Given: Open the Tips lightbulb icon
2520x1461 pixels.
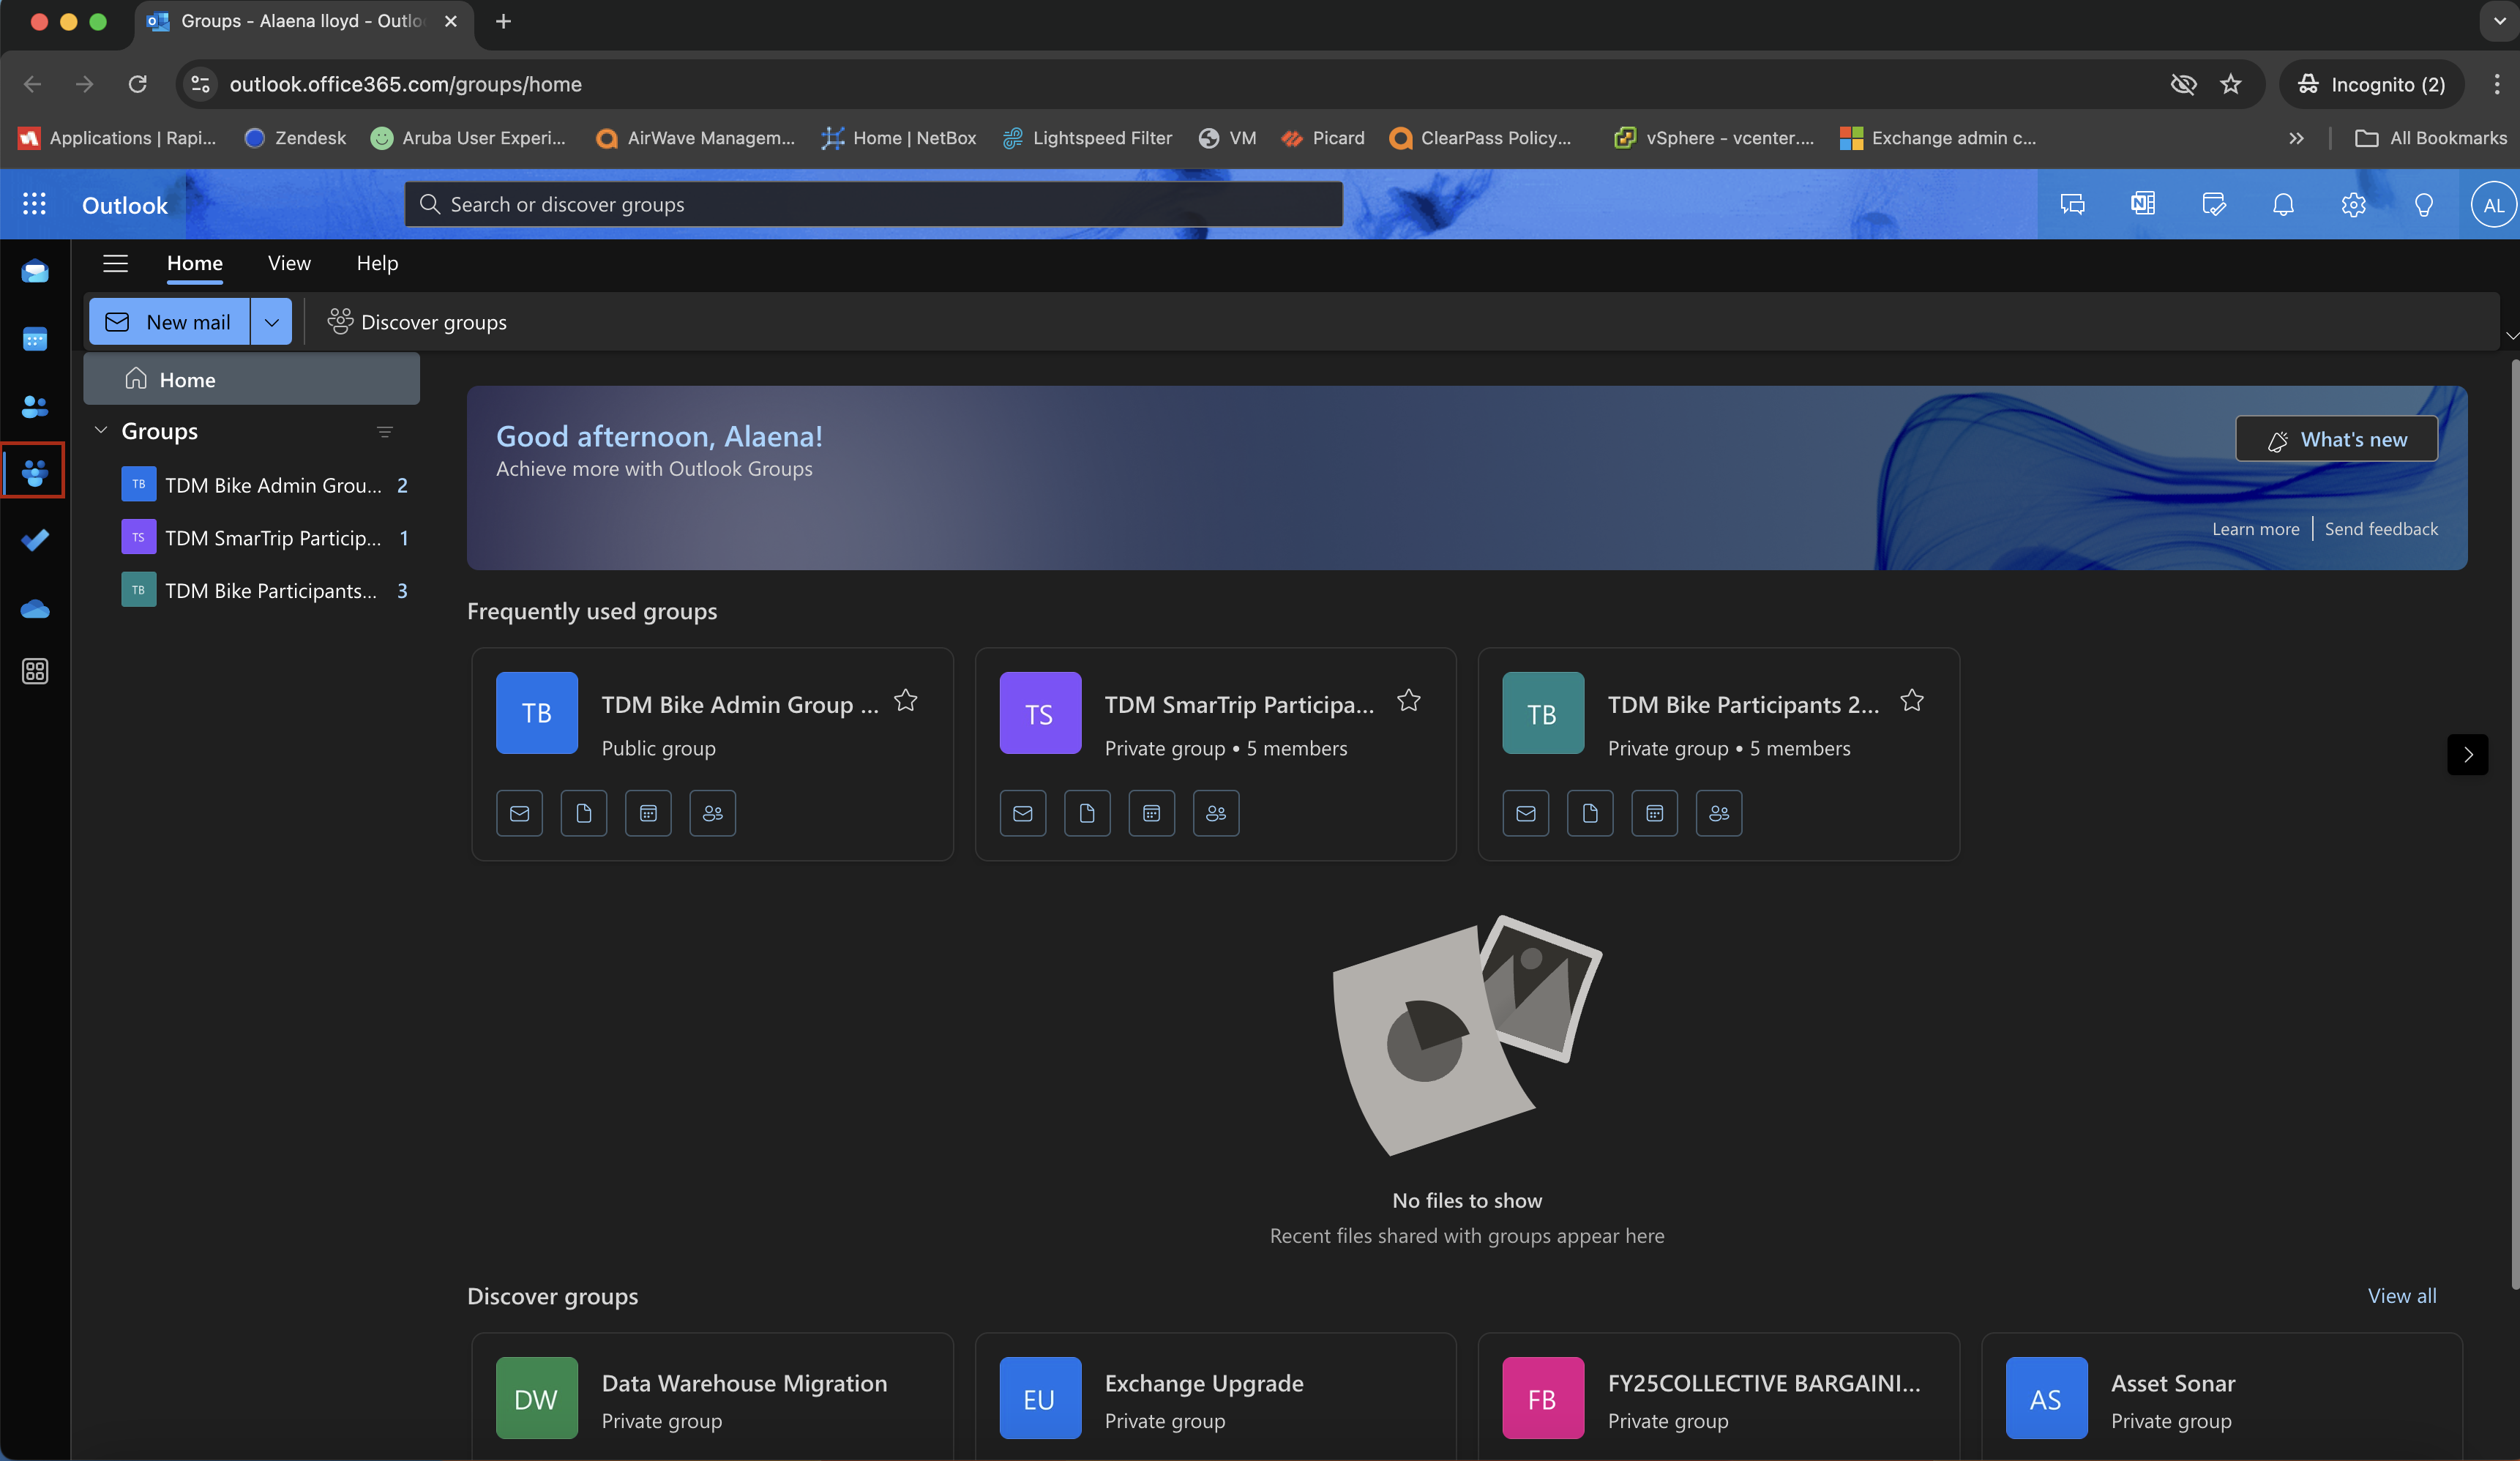Looking at the screenshot, I should pyautogui.click(x=2424, y=204).
